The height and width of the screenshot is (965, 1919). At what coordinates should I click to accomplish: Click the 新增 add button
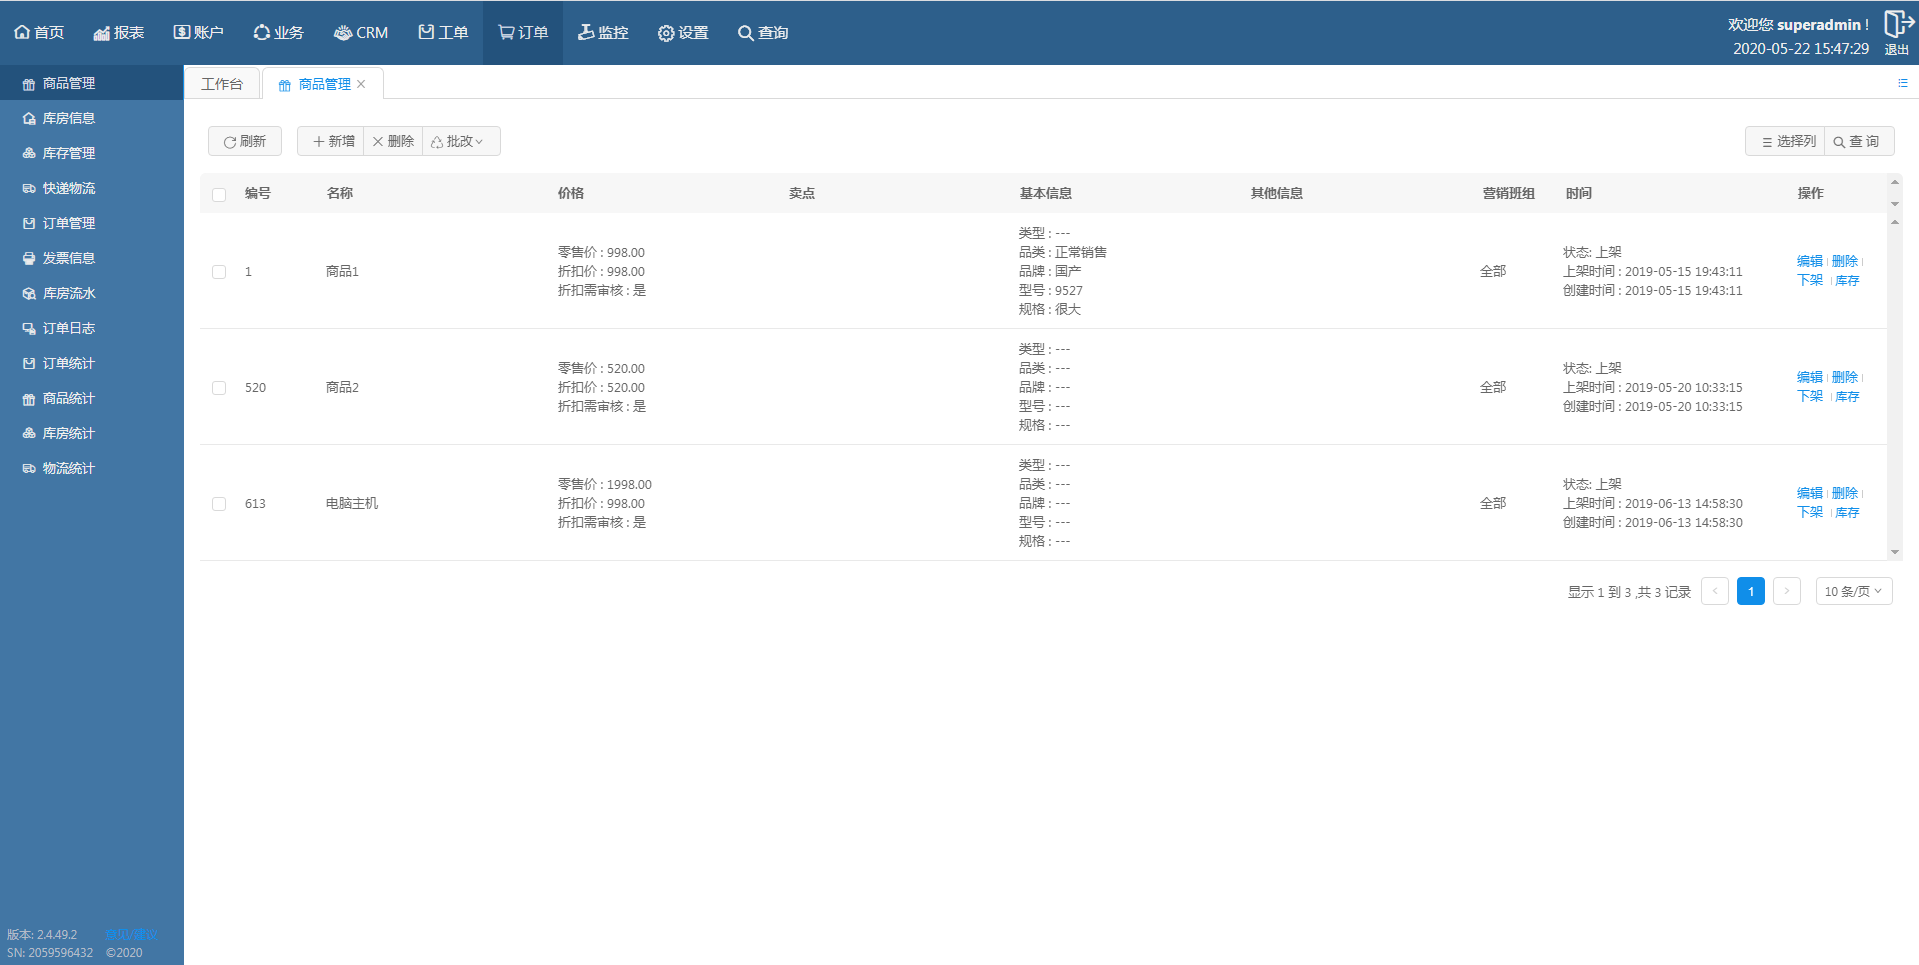(331, 141)
